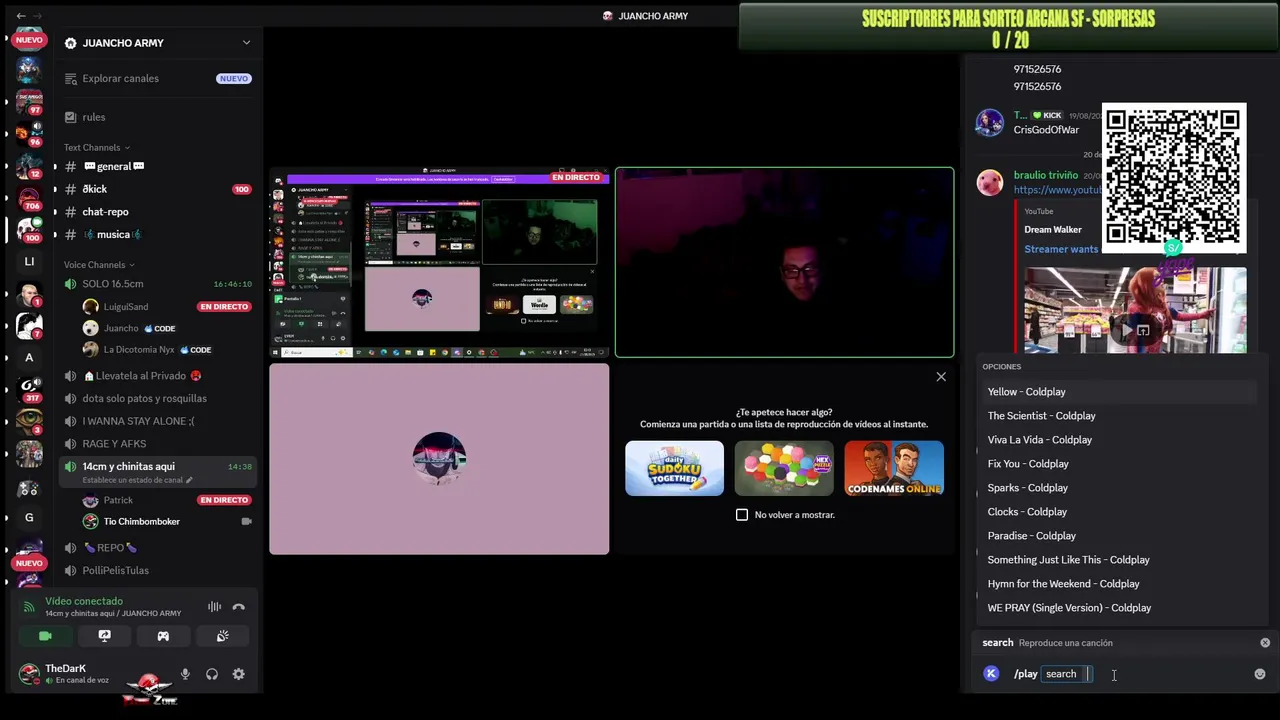Viewport: 1280px width, 720px height.
Task: Join SOLO 16.5cm voice channel
Action: pyautogui.click(x=158, y=284)
